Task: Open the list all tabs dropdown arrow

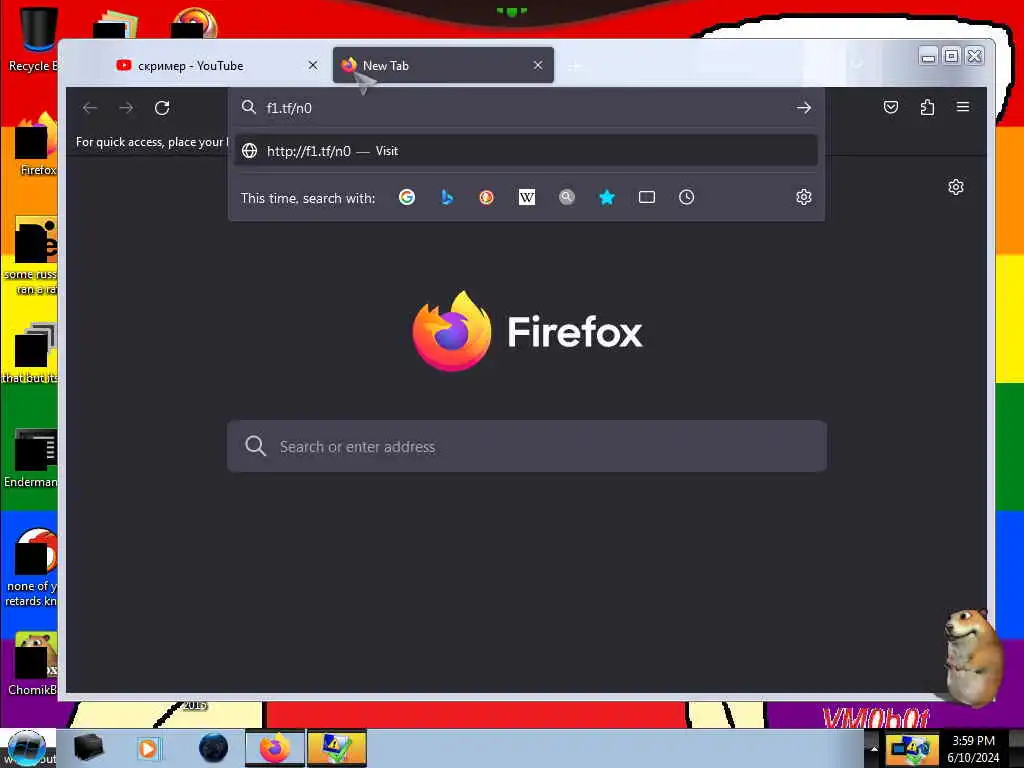Action: coord(858,65)
